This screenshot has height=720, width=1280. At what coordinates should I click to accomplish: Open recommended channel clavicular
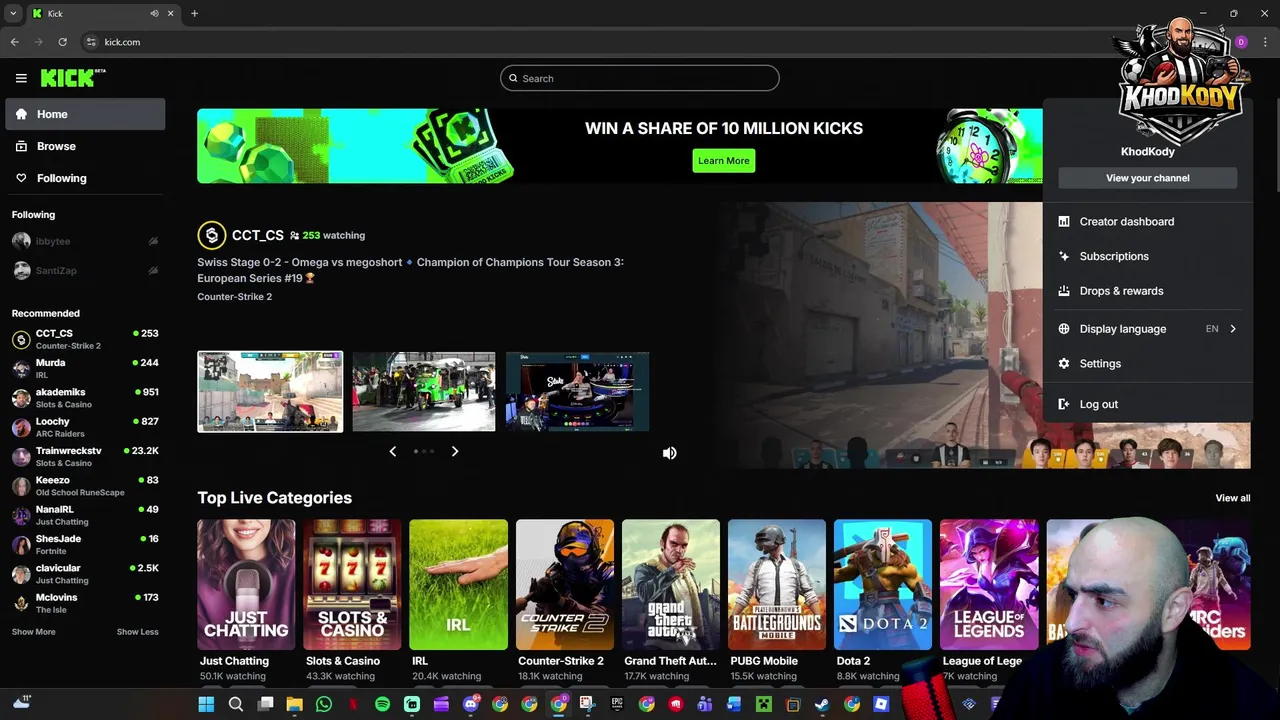85,574
